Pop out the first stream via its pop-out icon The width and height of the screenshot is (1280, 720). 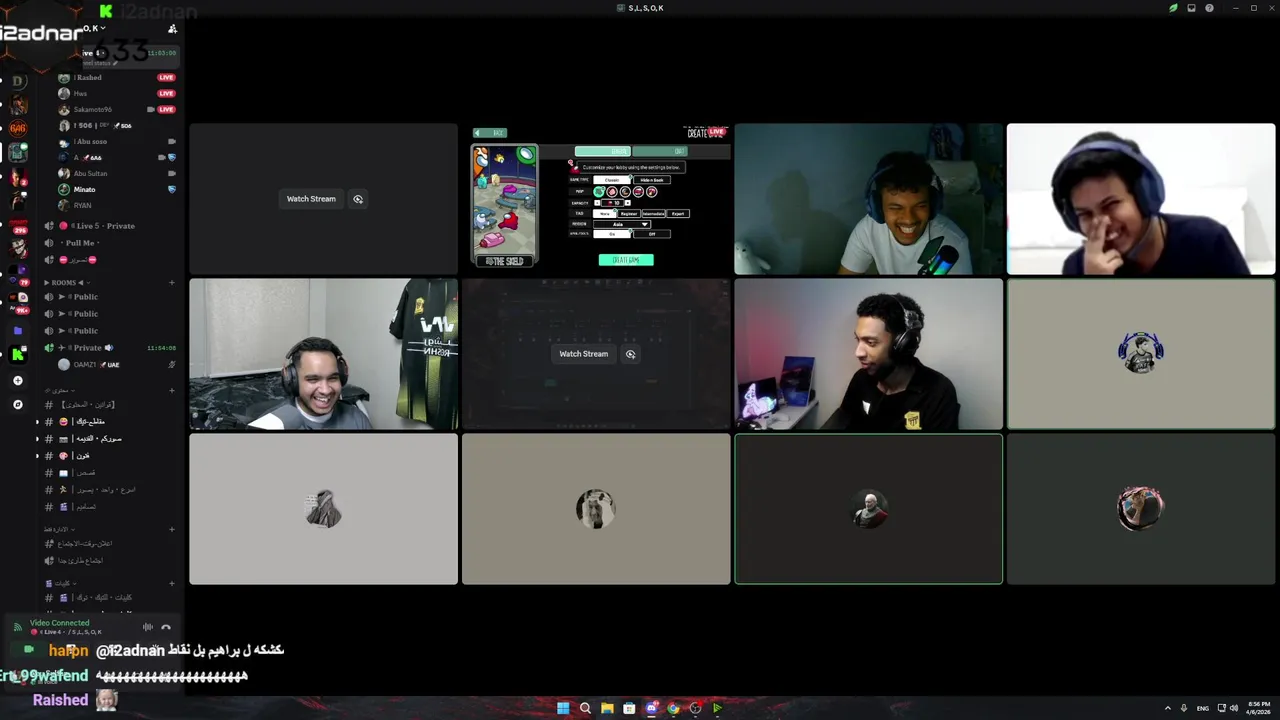[x=358, y=199]
